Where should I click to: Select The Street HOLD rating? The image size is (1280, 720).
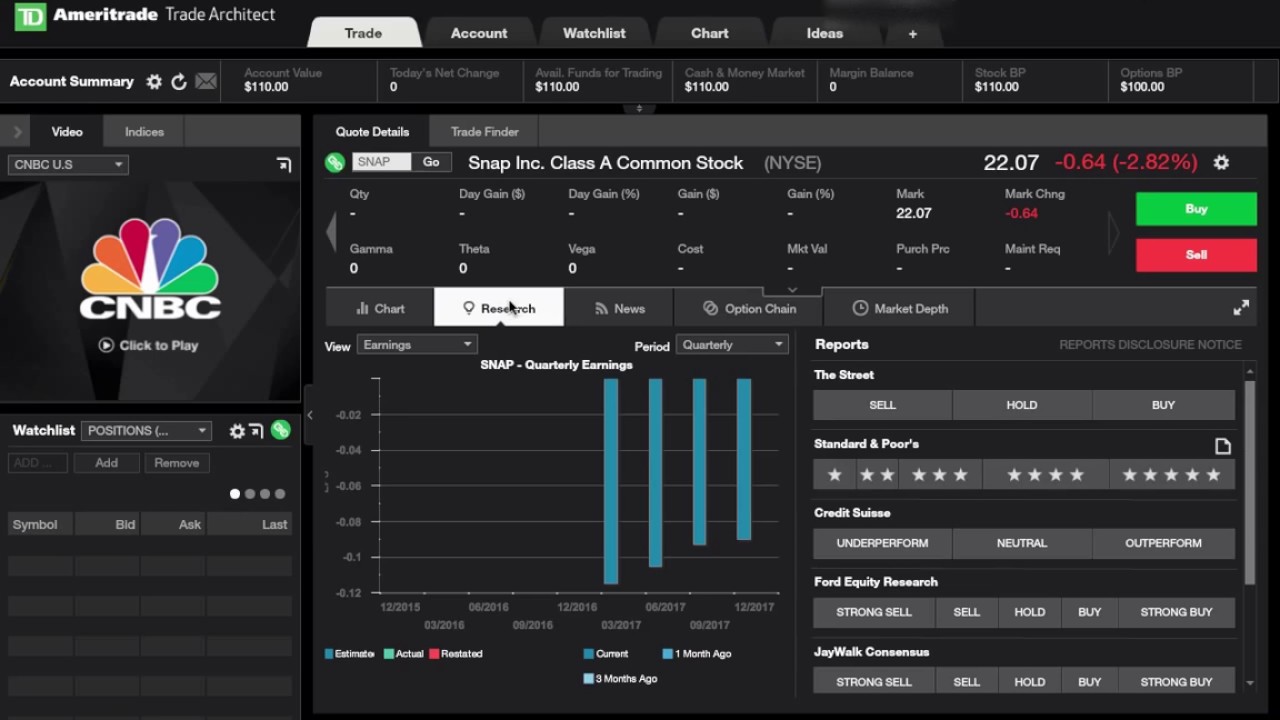(1022, 405)
